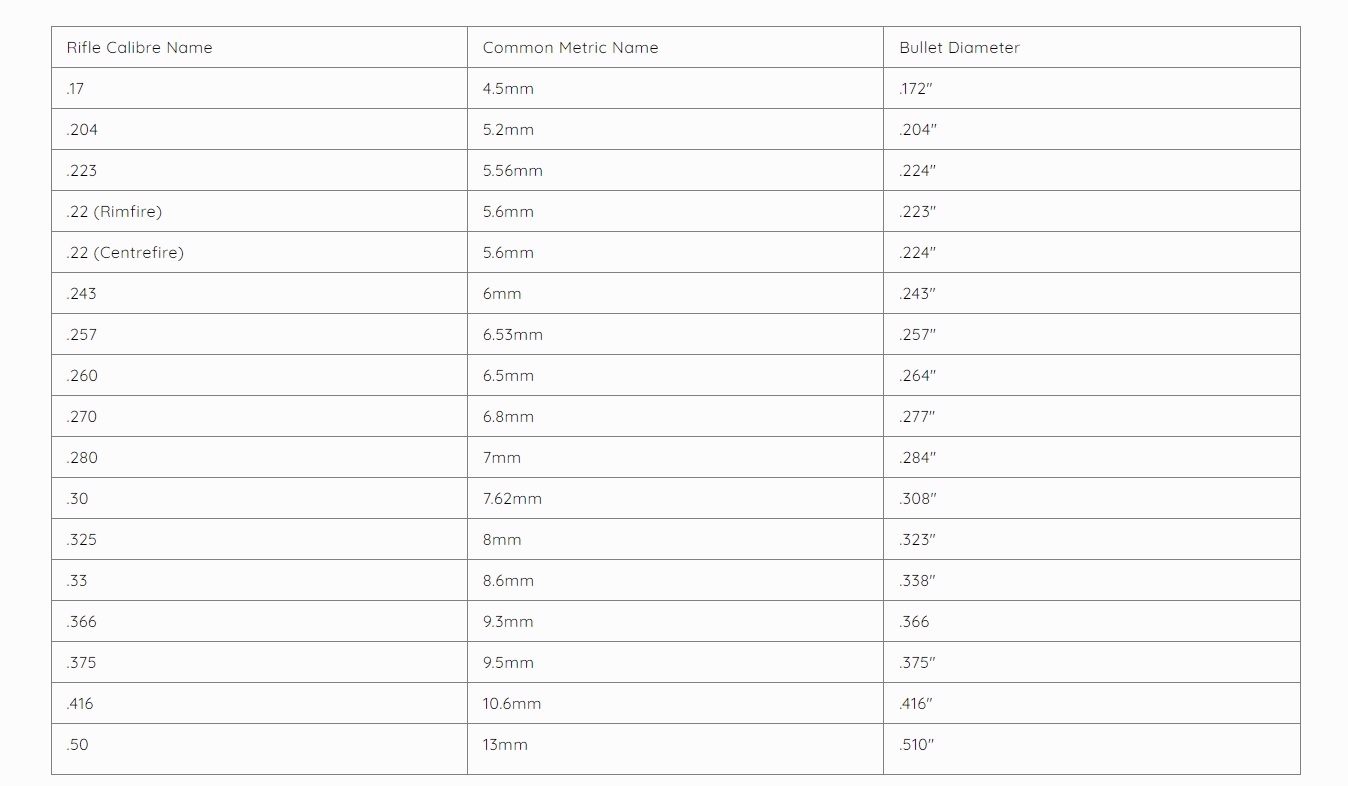Click the .510" bullet diameter cell
This screenshot has height=786, width=1348.
tap(916, 745)
